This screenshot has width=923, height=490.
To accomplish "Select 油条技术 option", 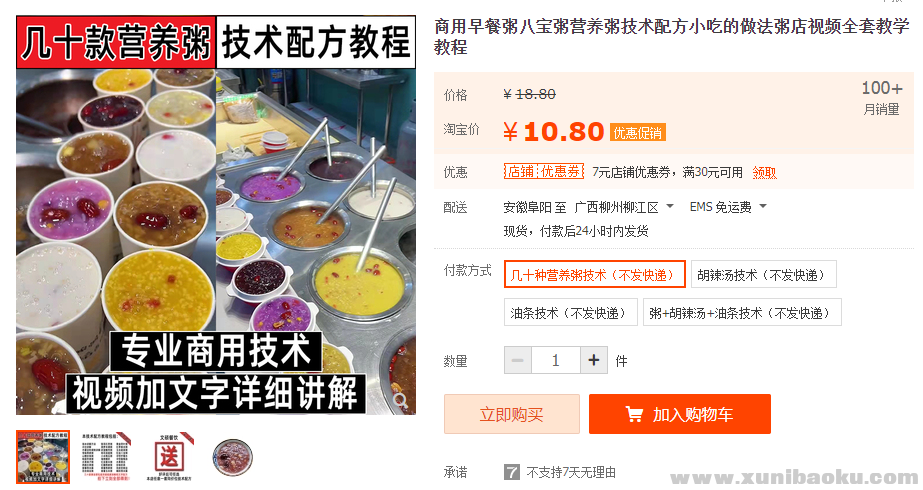I will coord(570,312).
